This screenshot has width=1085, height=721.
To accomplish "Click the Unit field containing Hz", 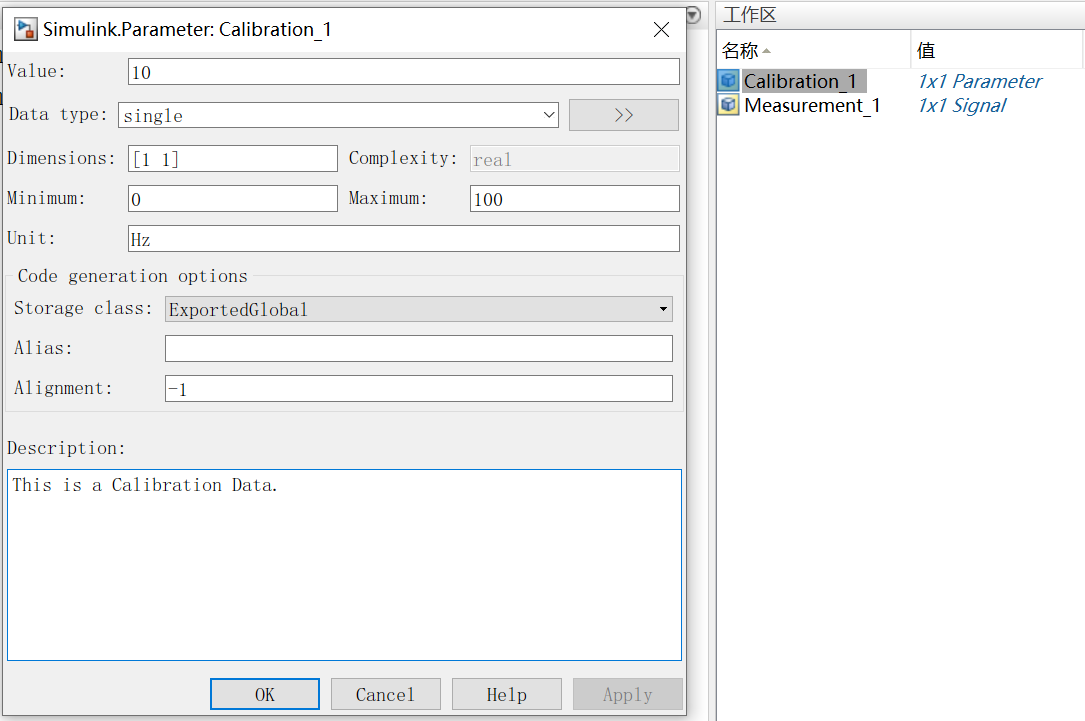I will 403,239.
